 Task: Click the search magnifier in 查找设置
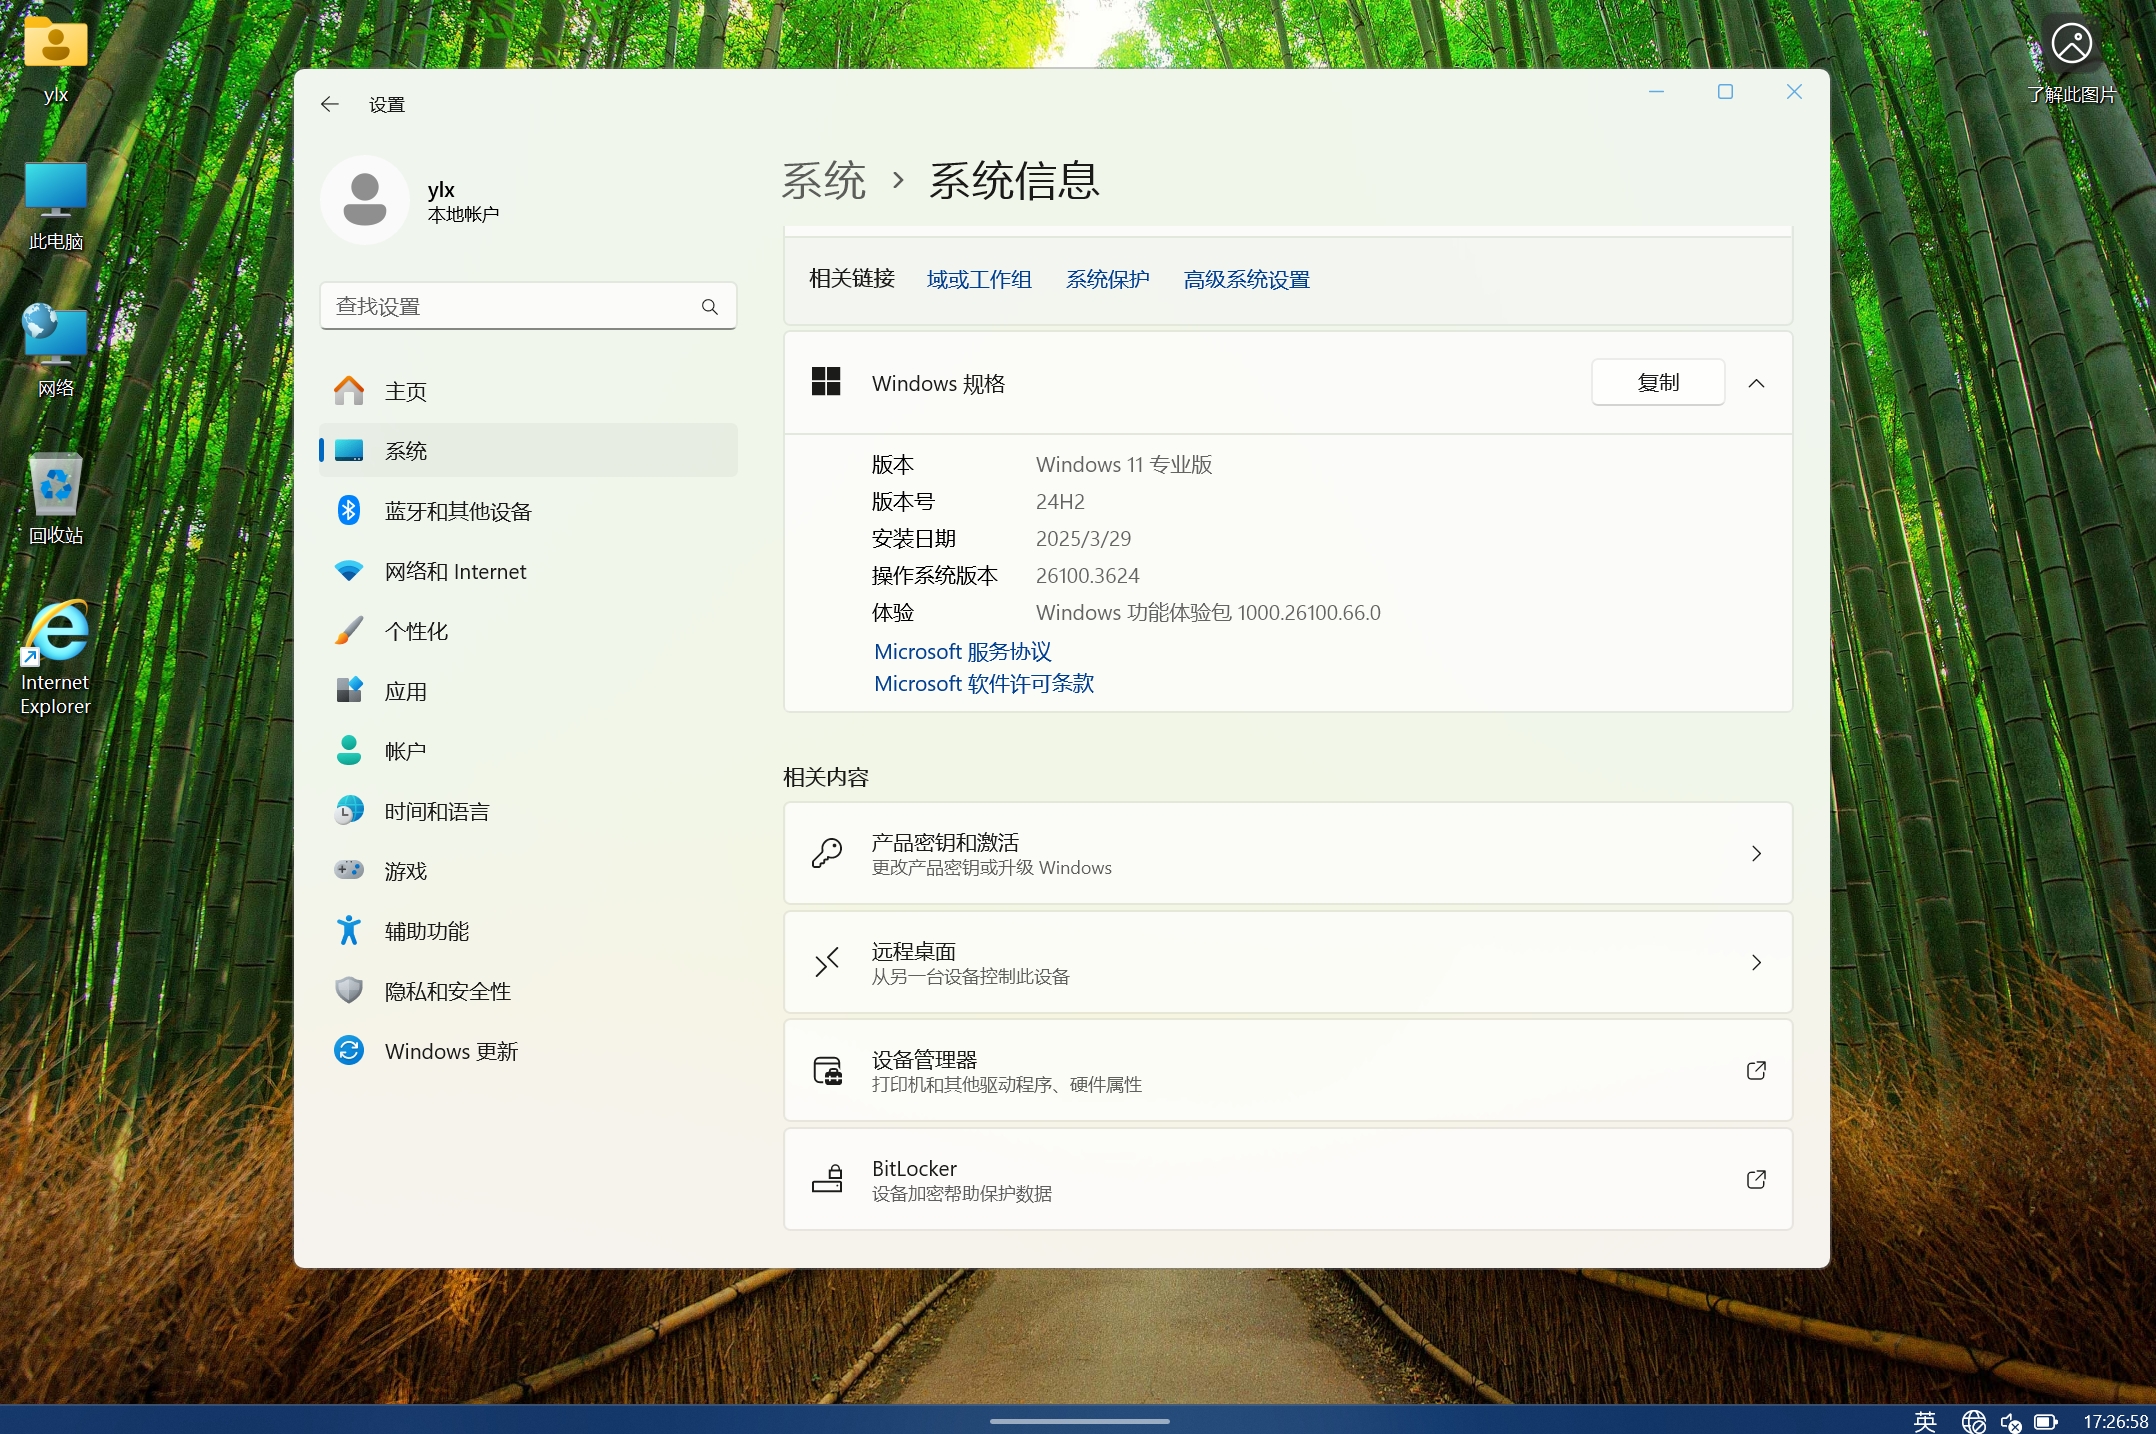click(x=710, y=307)
